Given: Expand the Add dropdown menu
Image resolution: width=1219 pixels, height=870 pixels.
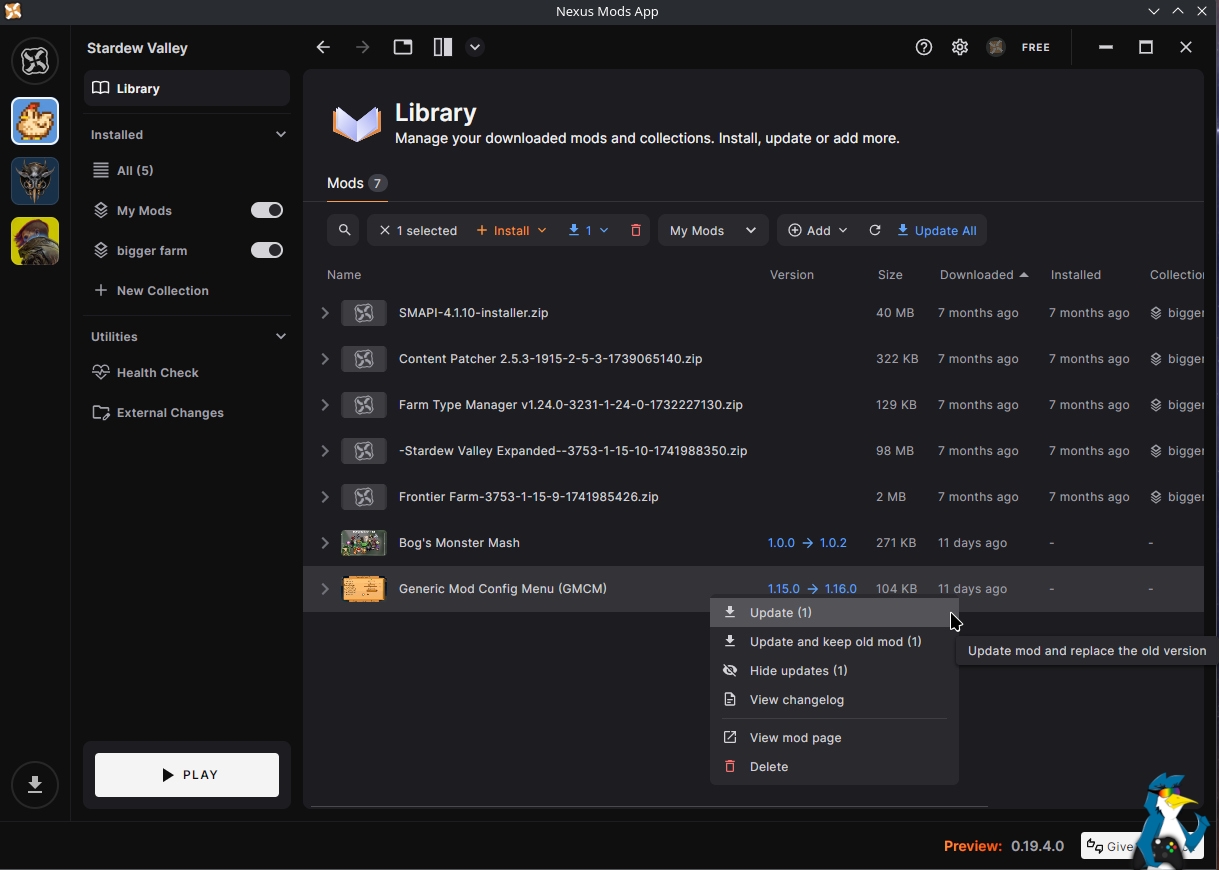Looking at the screenshot, I should pyautogui.click(x=817, y=230).
